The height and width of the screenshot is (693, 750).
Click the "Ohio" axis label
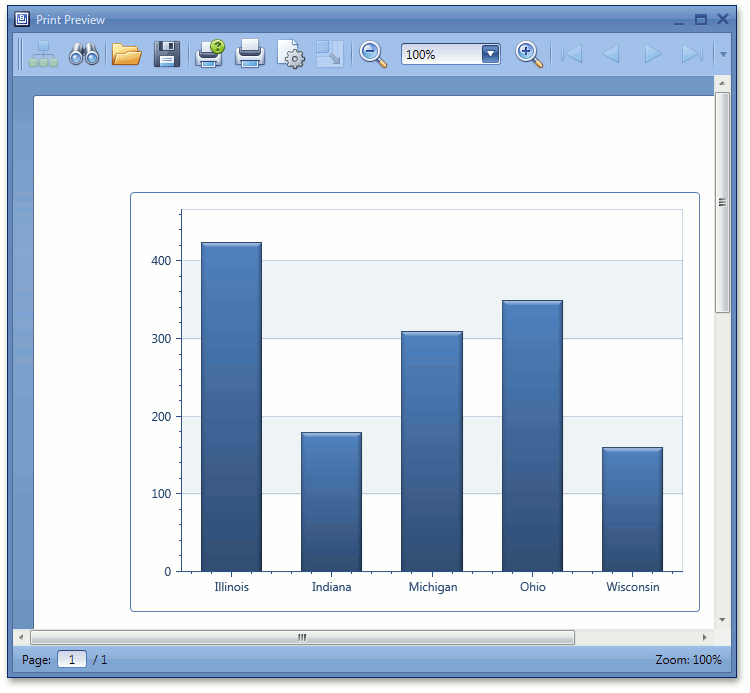pos(533,587)
